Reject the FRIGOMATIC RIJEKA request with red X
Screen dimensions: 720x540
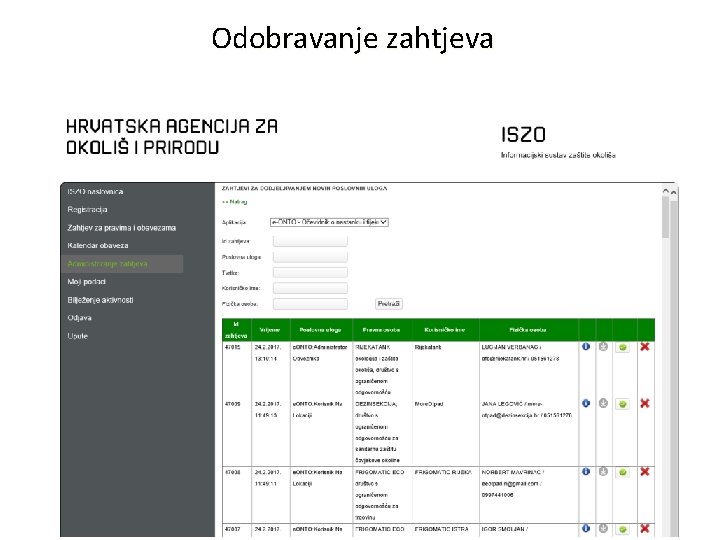[645, 471]
